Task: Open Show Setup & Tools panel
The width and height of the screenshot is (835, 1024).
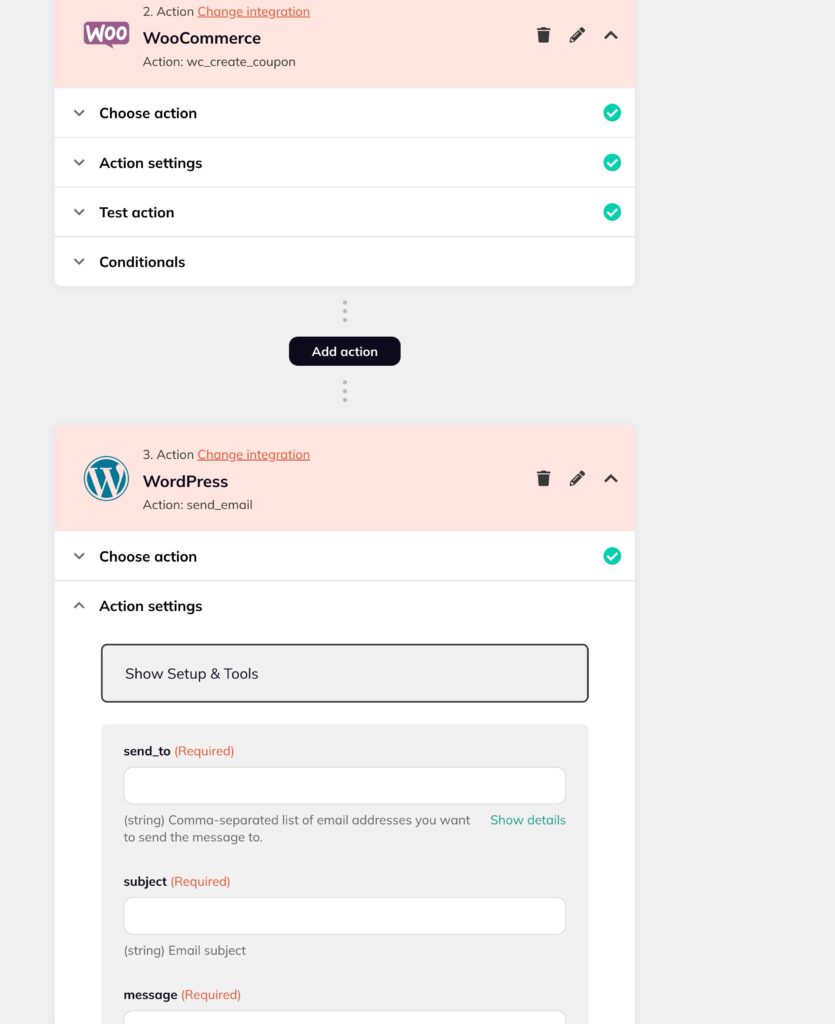Action: pos(345,673)
